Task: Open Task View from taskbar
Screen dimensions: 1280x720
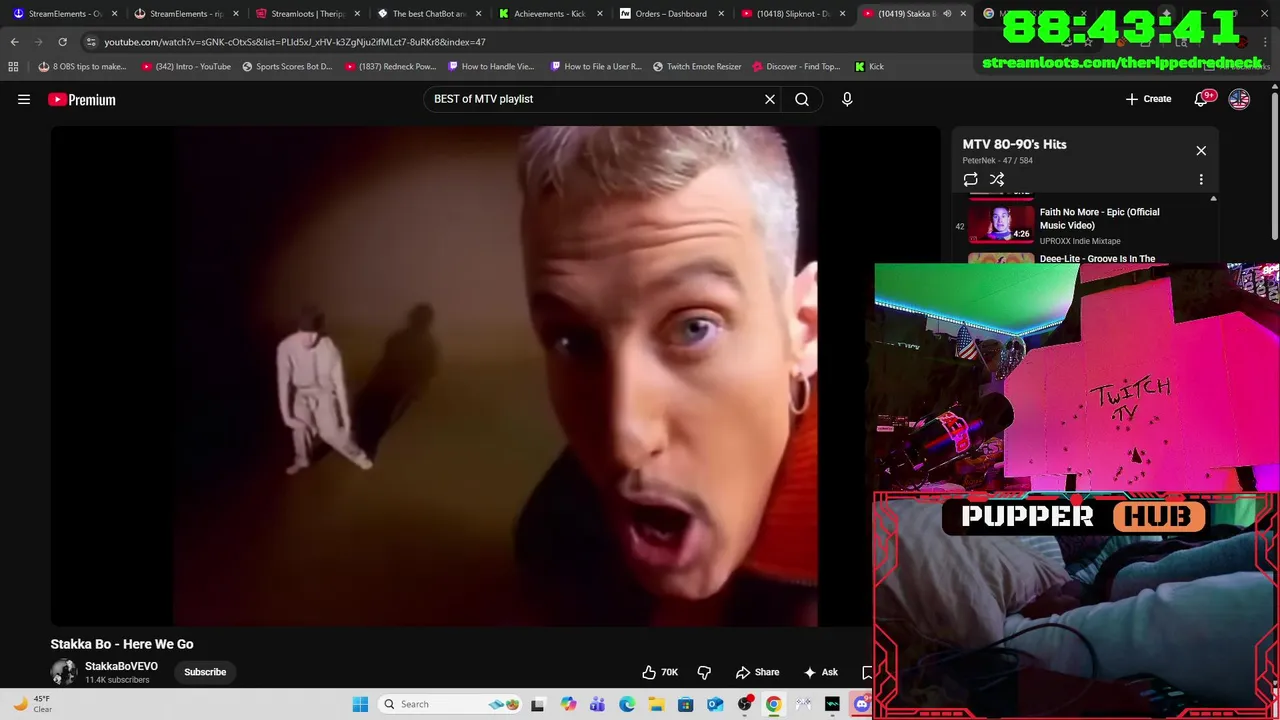Action: (x=537, y=704)
